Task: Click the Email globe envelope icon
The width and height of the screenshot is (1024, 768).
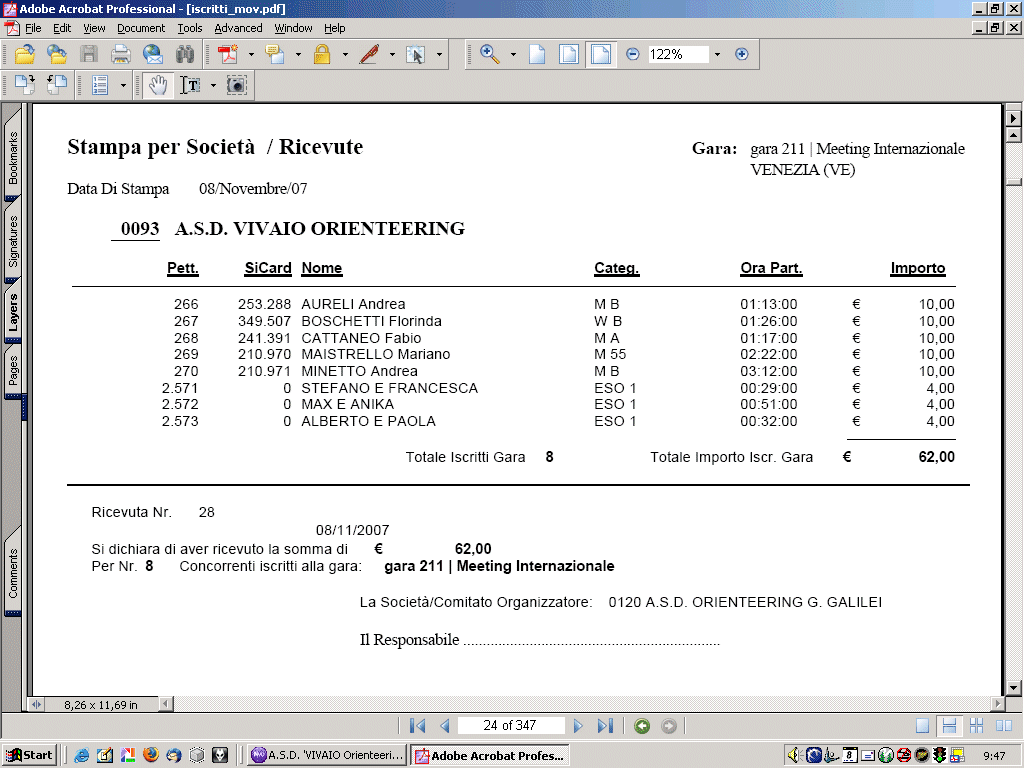Action: point(153,54)
